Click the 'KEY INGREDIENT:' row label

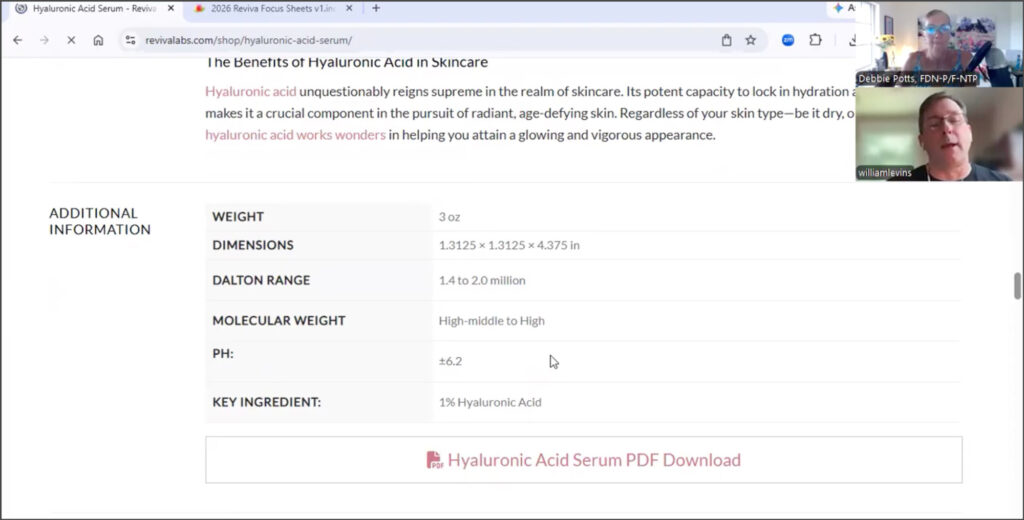click(x=266, y=402)
